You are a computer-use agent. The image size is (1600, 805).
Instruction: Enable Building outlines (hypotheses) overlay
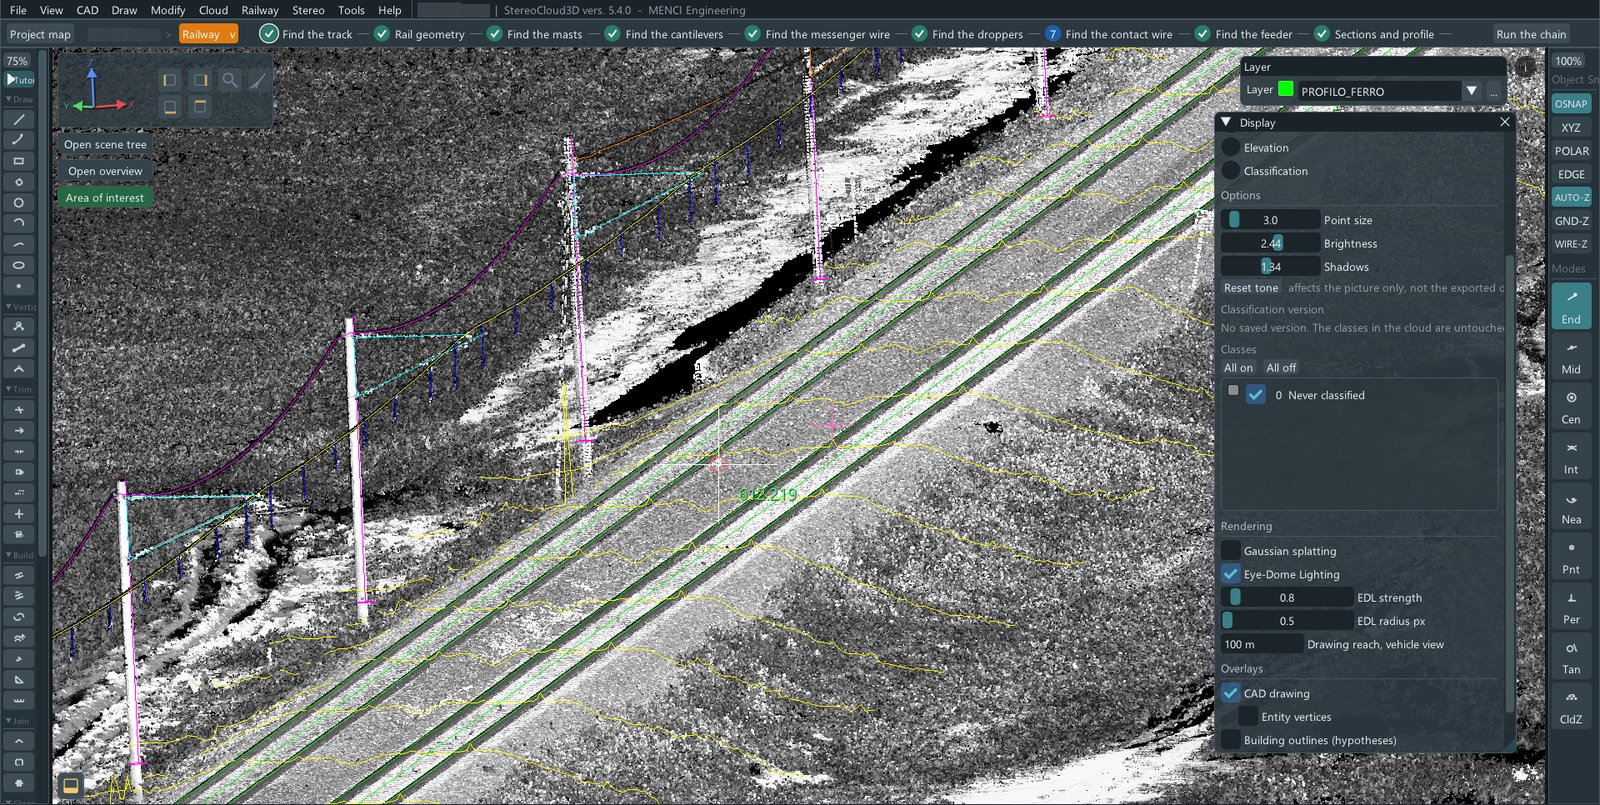pyautogui.click(x=1231, y=740)
